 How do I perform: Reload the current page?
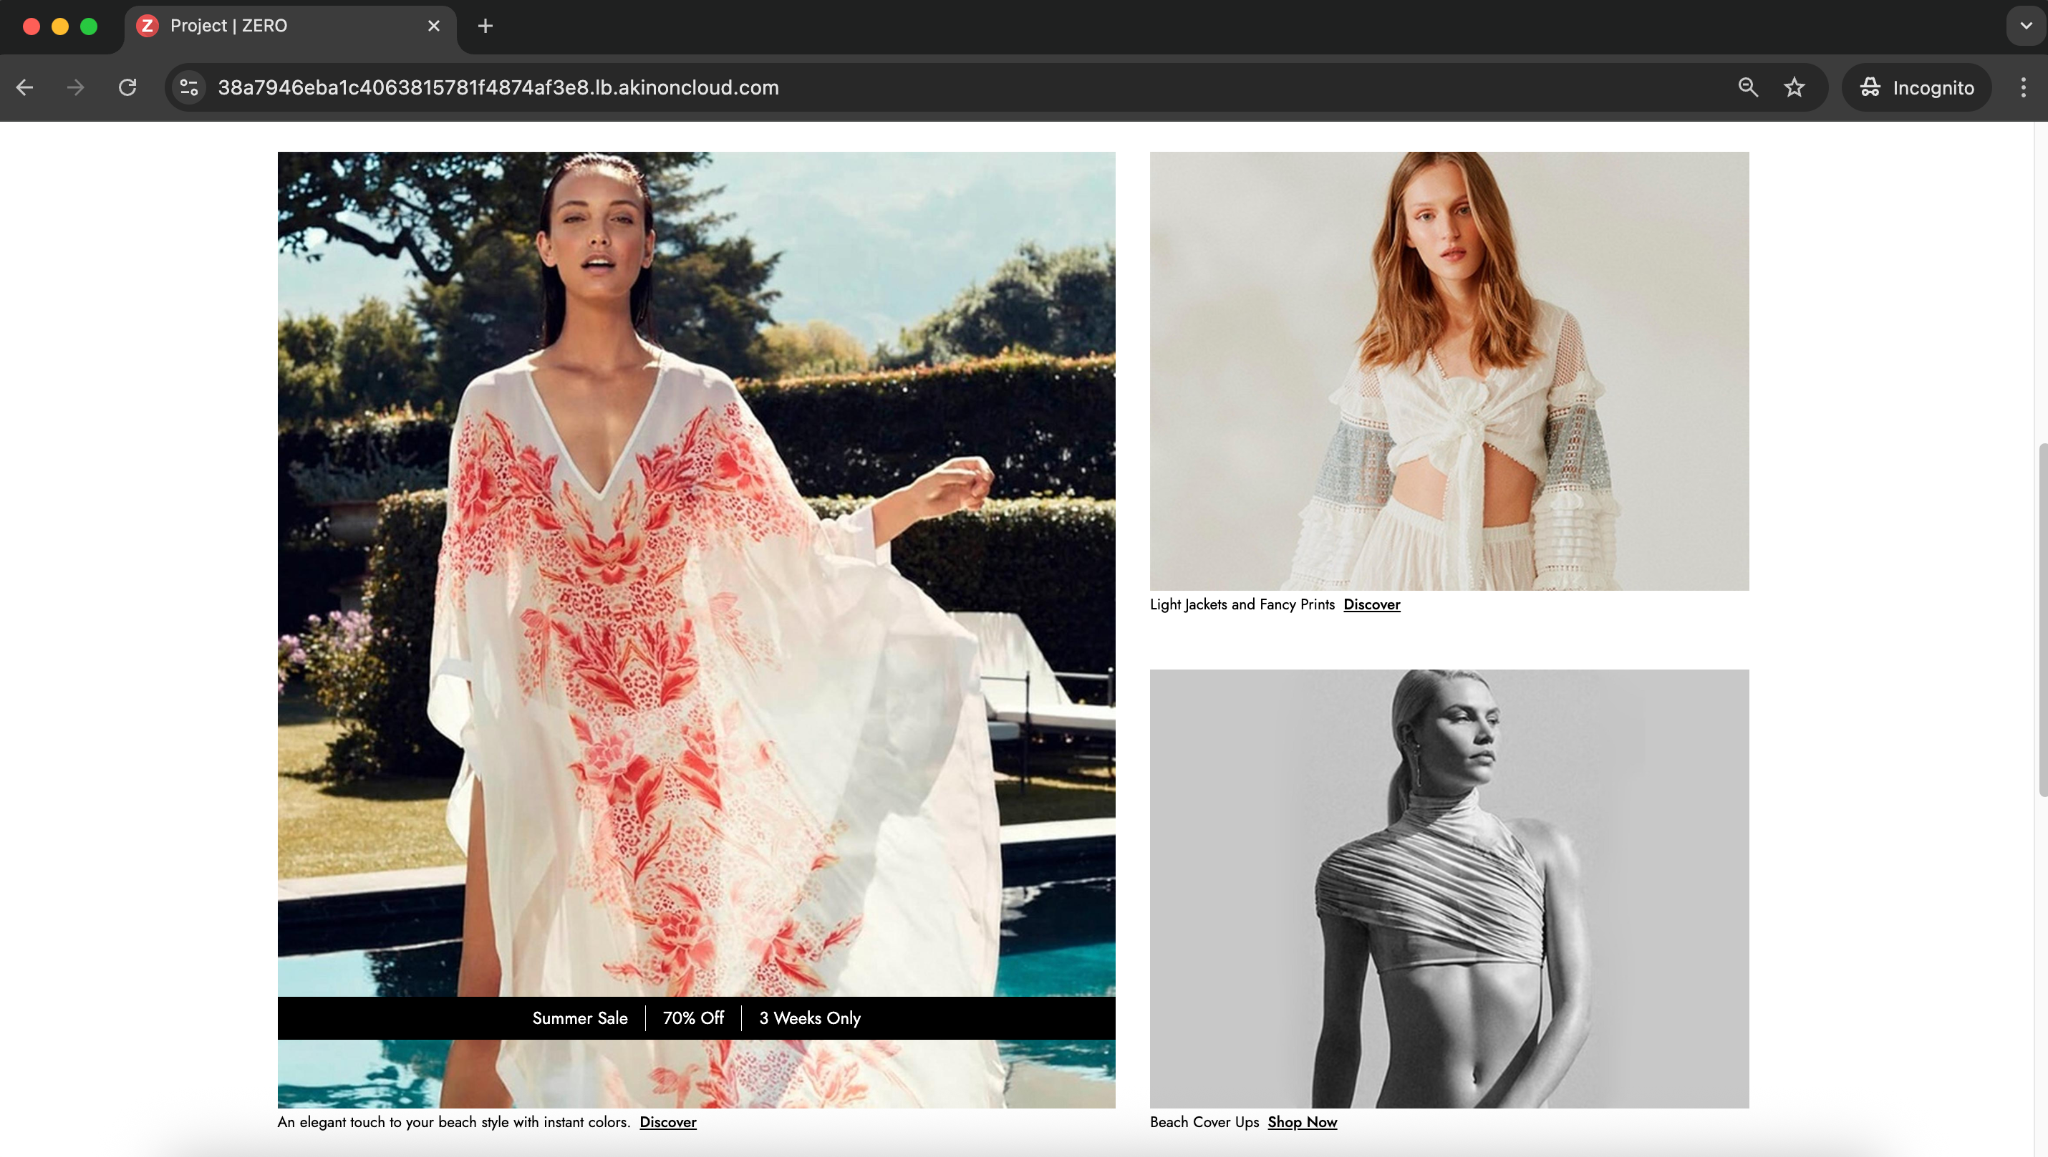tap(127, 87)
